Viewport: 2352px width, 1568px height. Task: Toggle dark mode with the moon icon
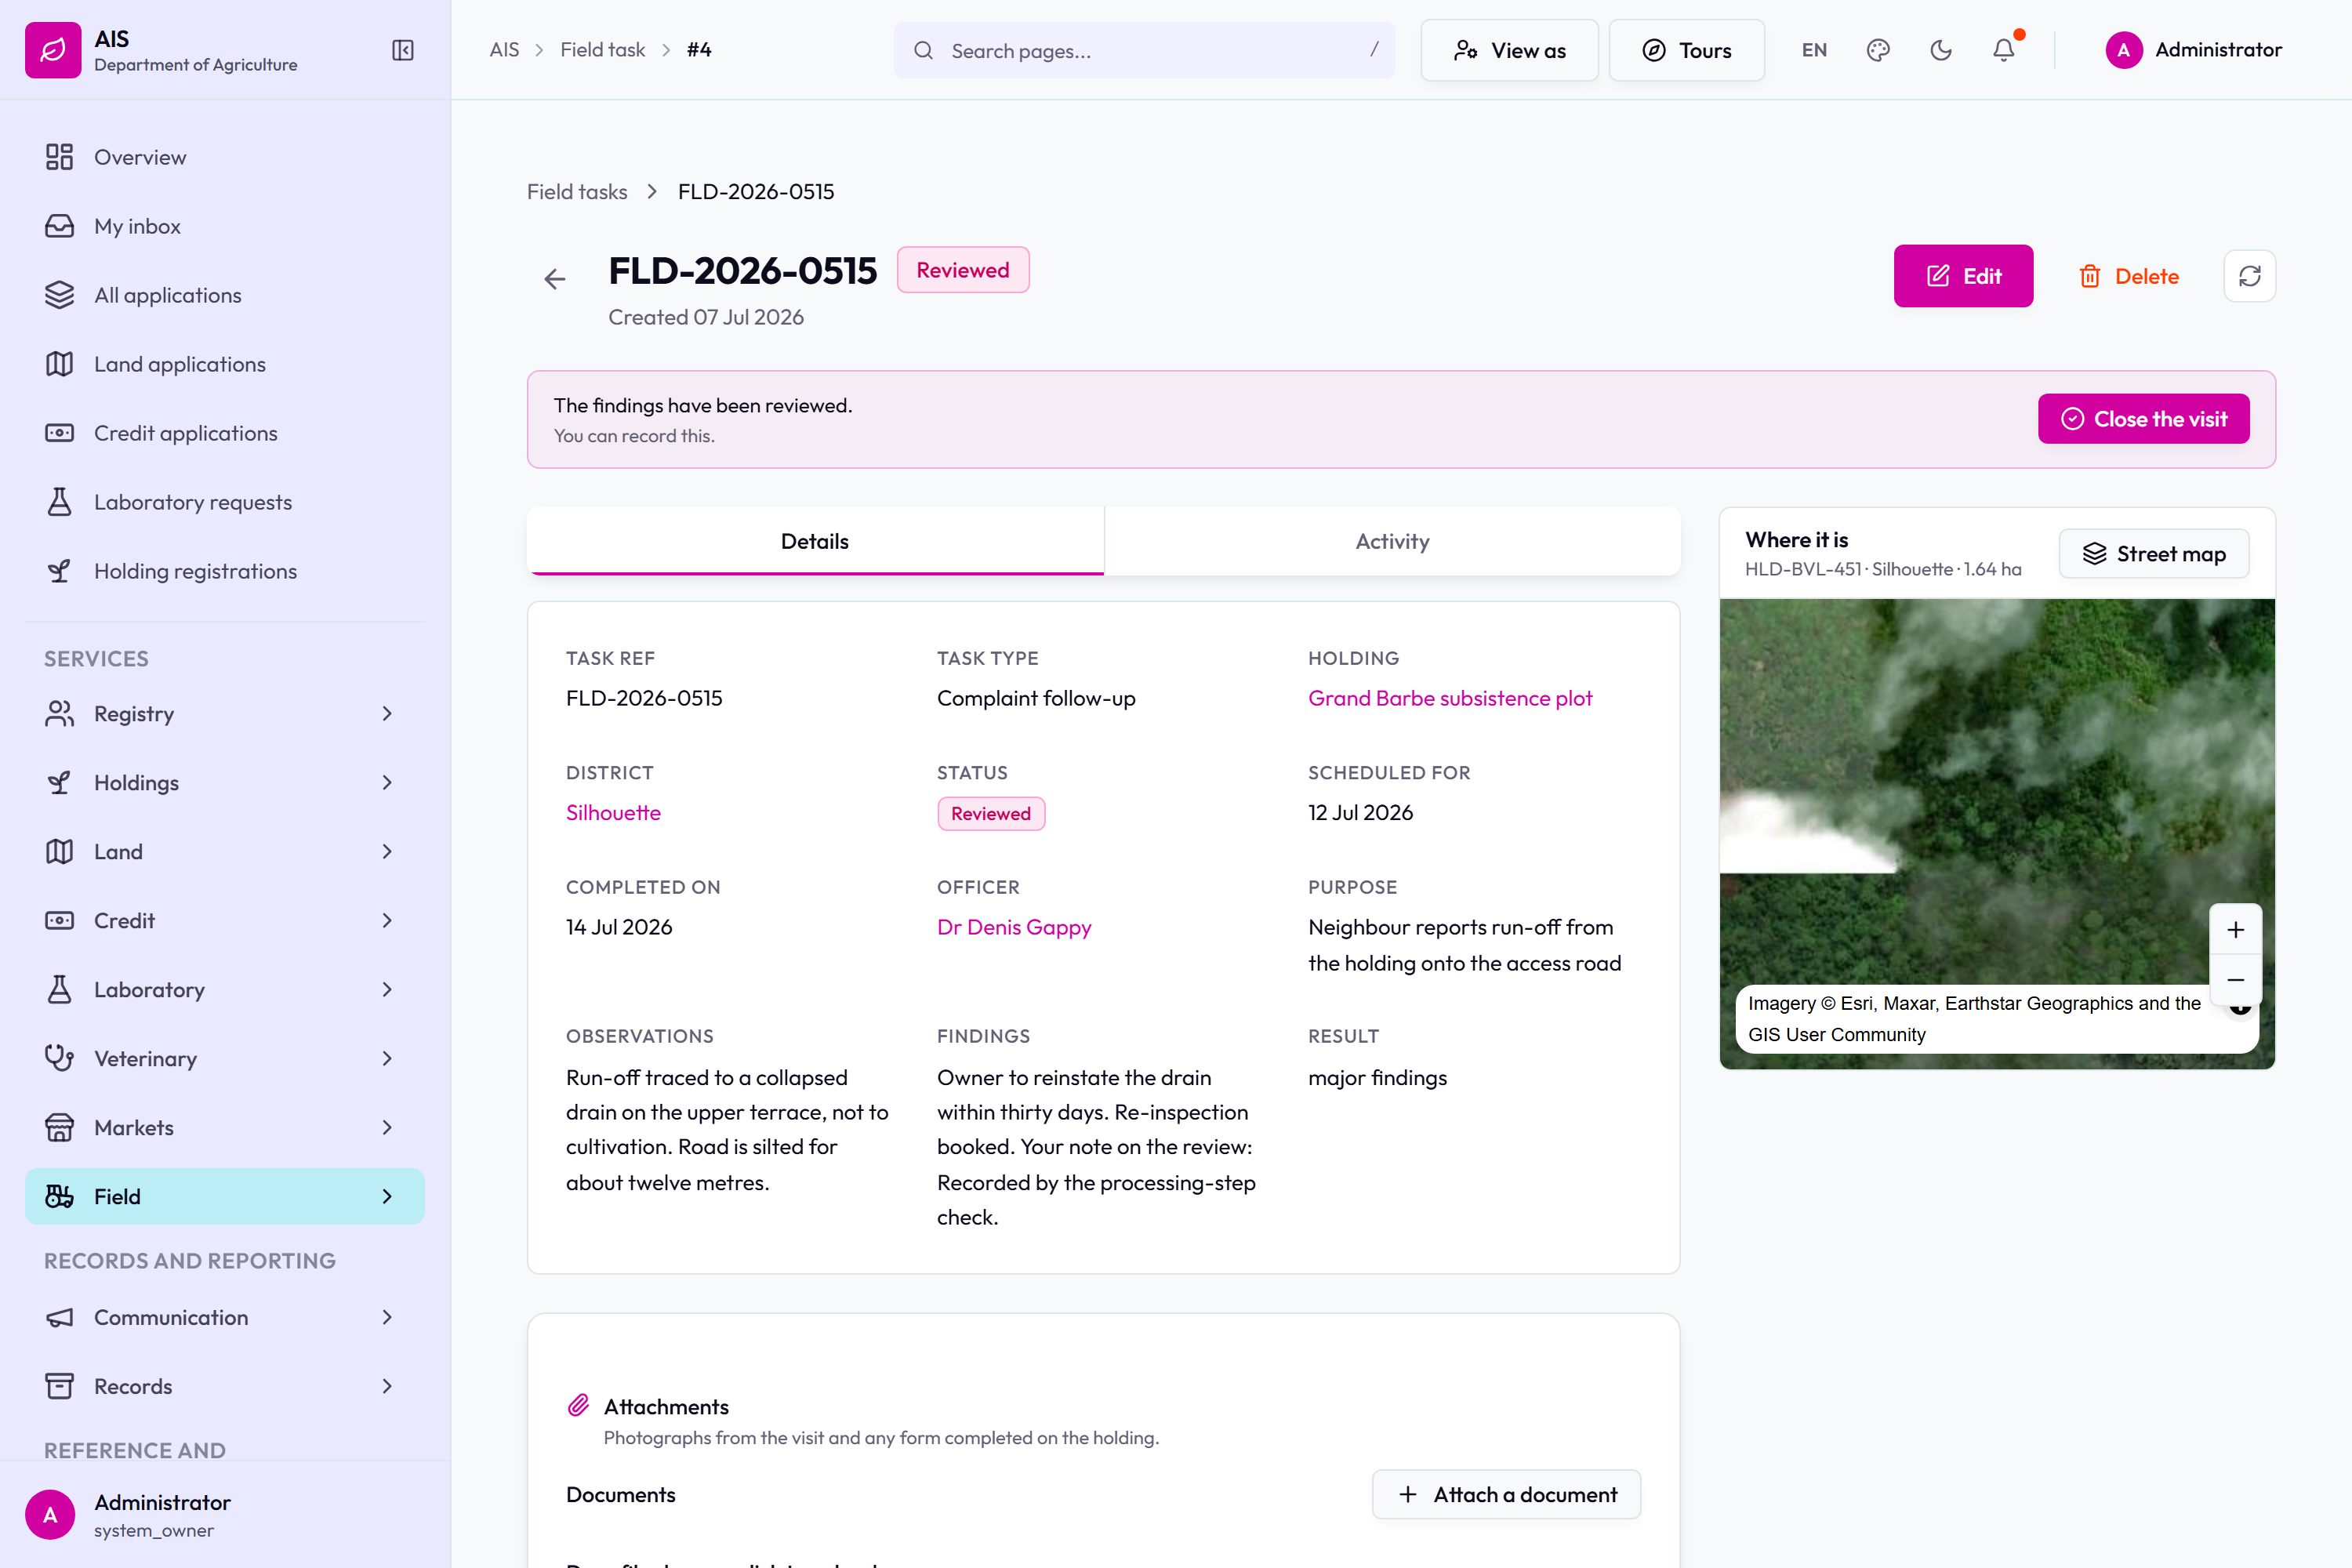point(1941,50)
